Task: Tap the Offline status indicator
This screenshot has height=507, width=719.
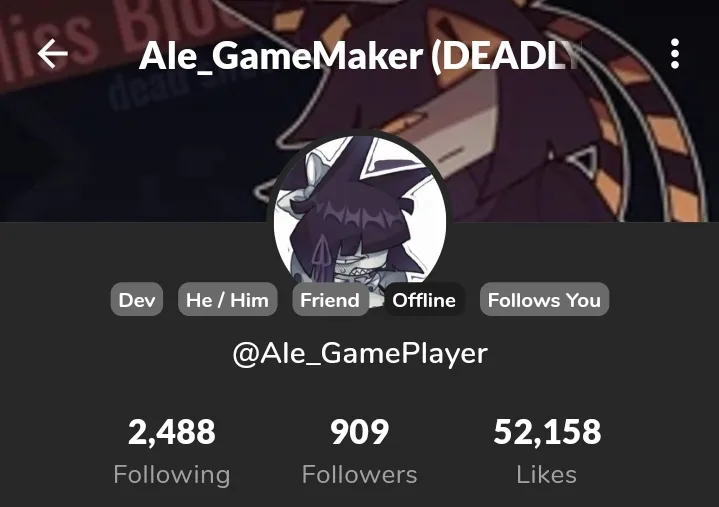Action: click(x=424, y=300)
